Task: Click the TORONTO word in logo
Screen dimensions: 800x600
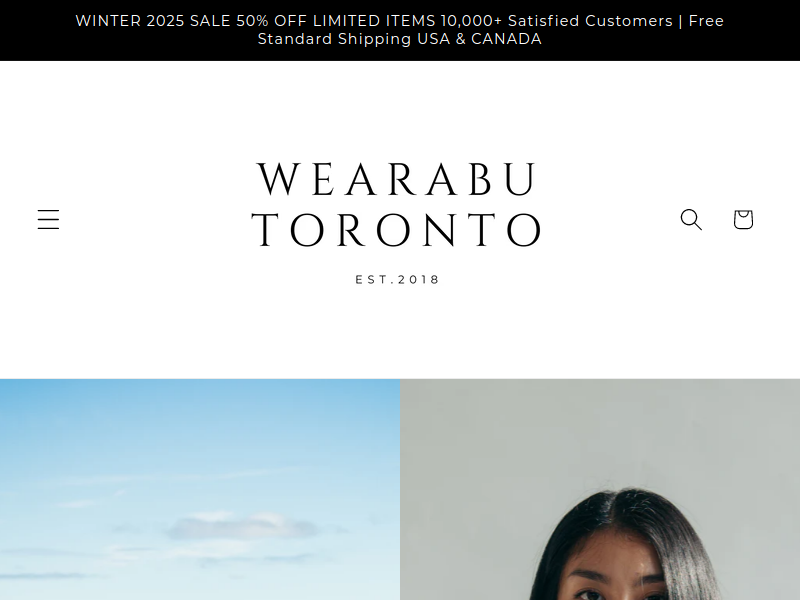Action: [x=397, y=230]
